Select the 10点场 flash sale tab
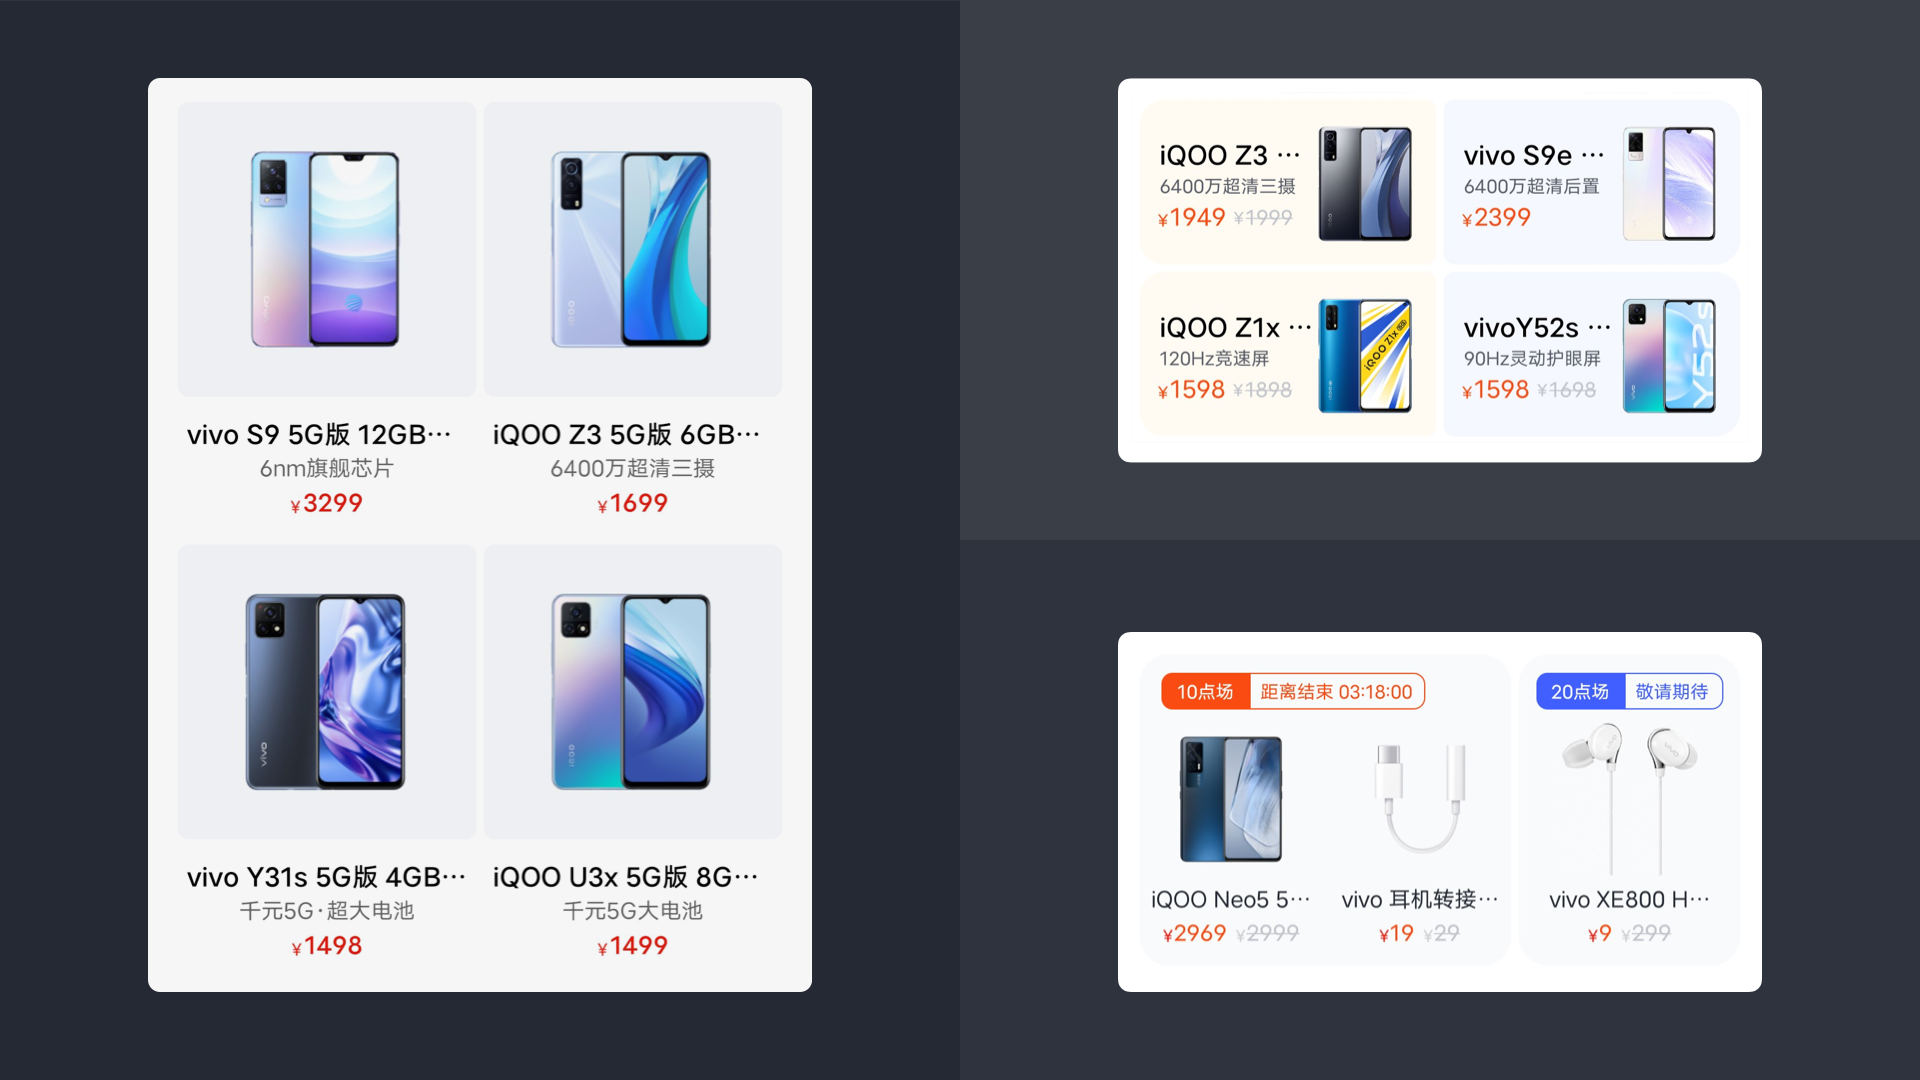Viewport: 1920px width, 1080px height. (1205, 691)
